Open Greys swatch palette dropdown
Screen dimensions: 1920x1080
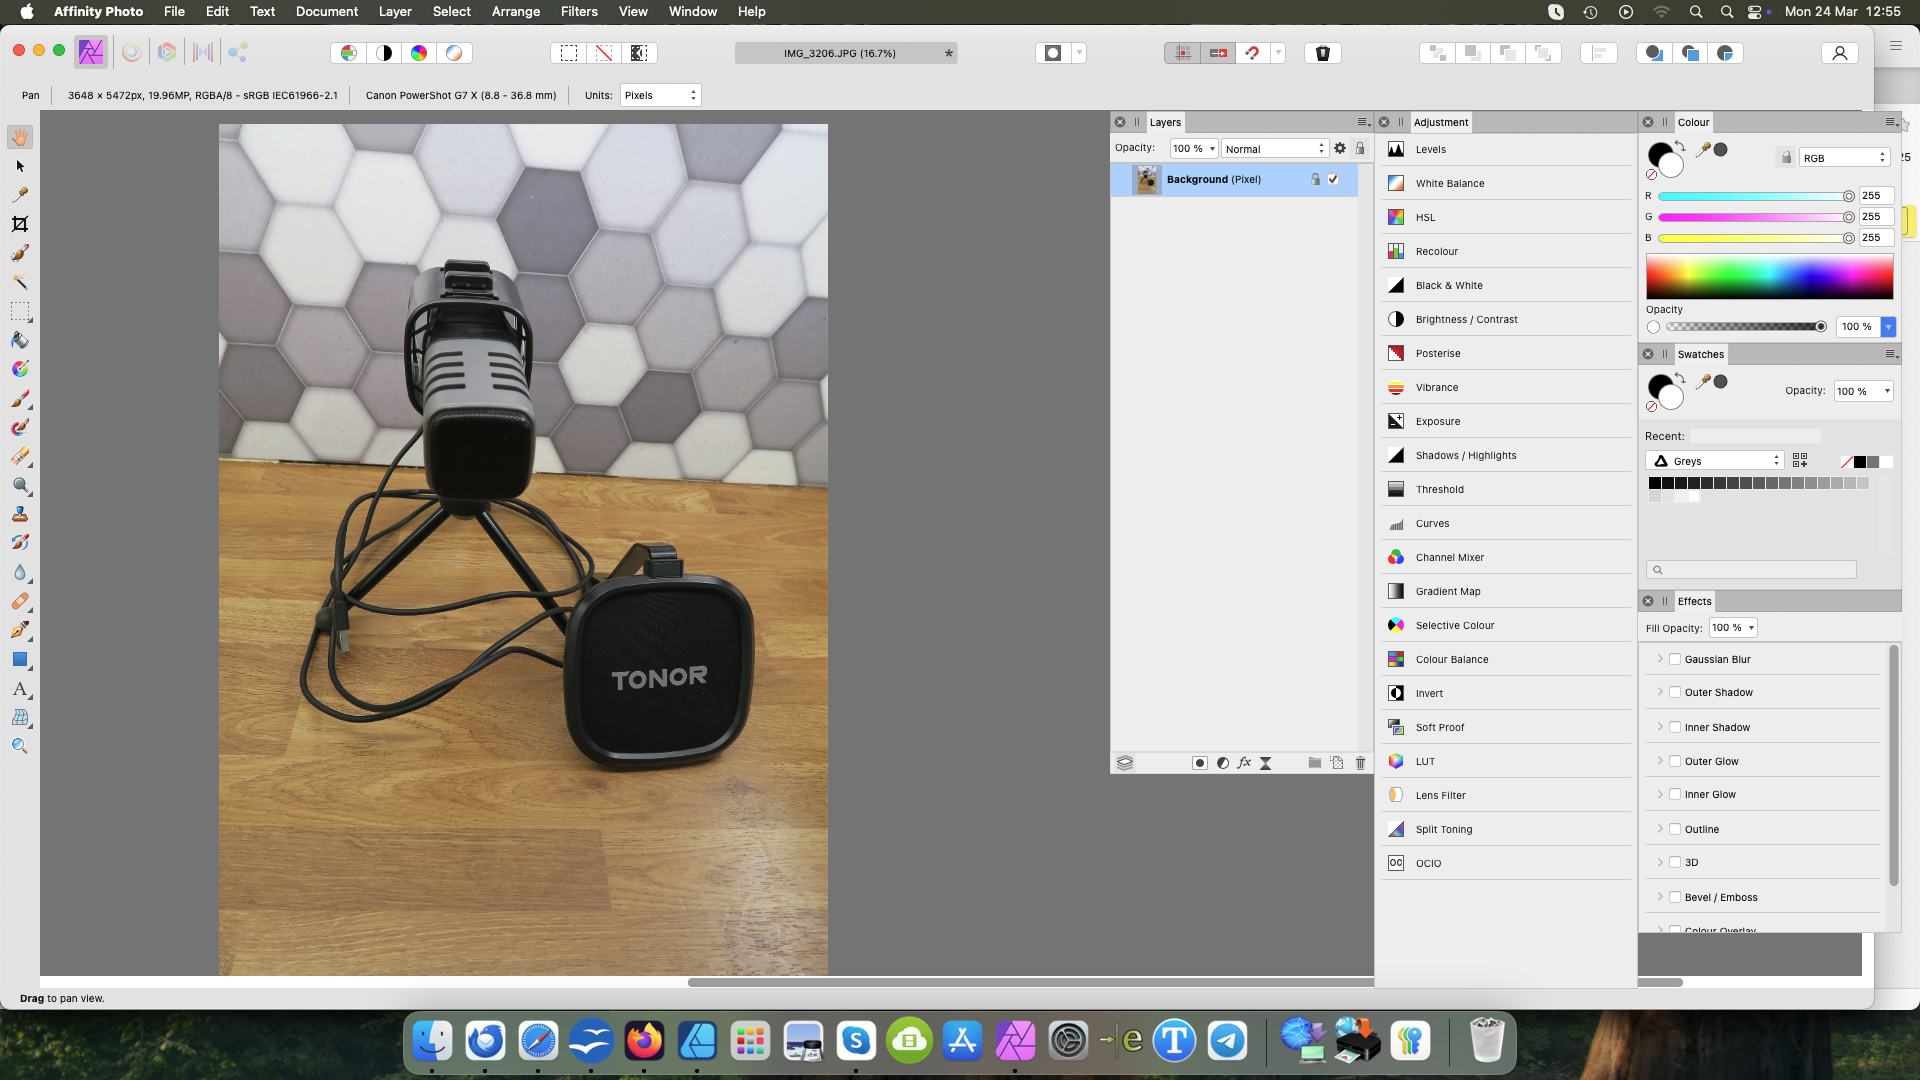pyautogui.click(x=1714, y=461)
